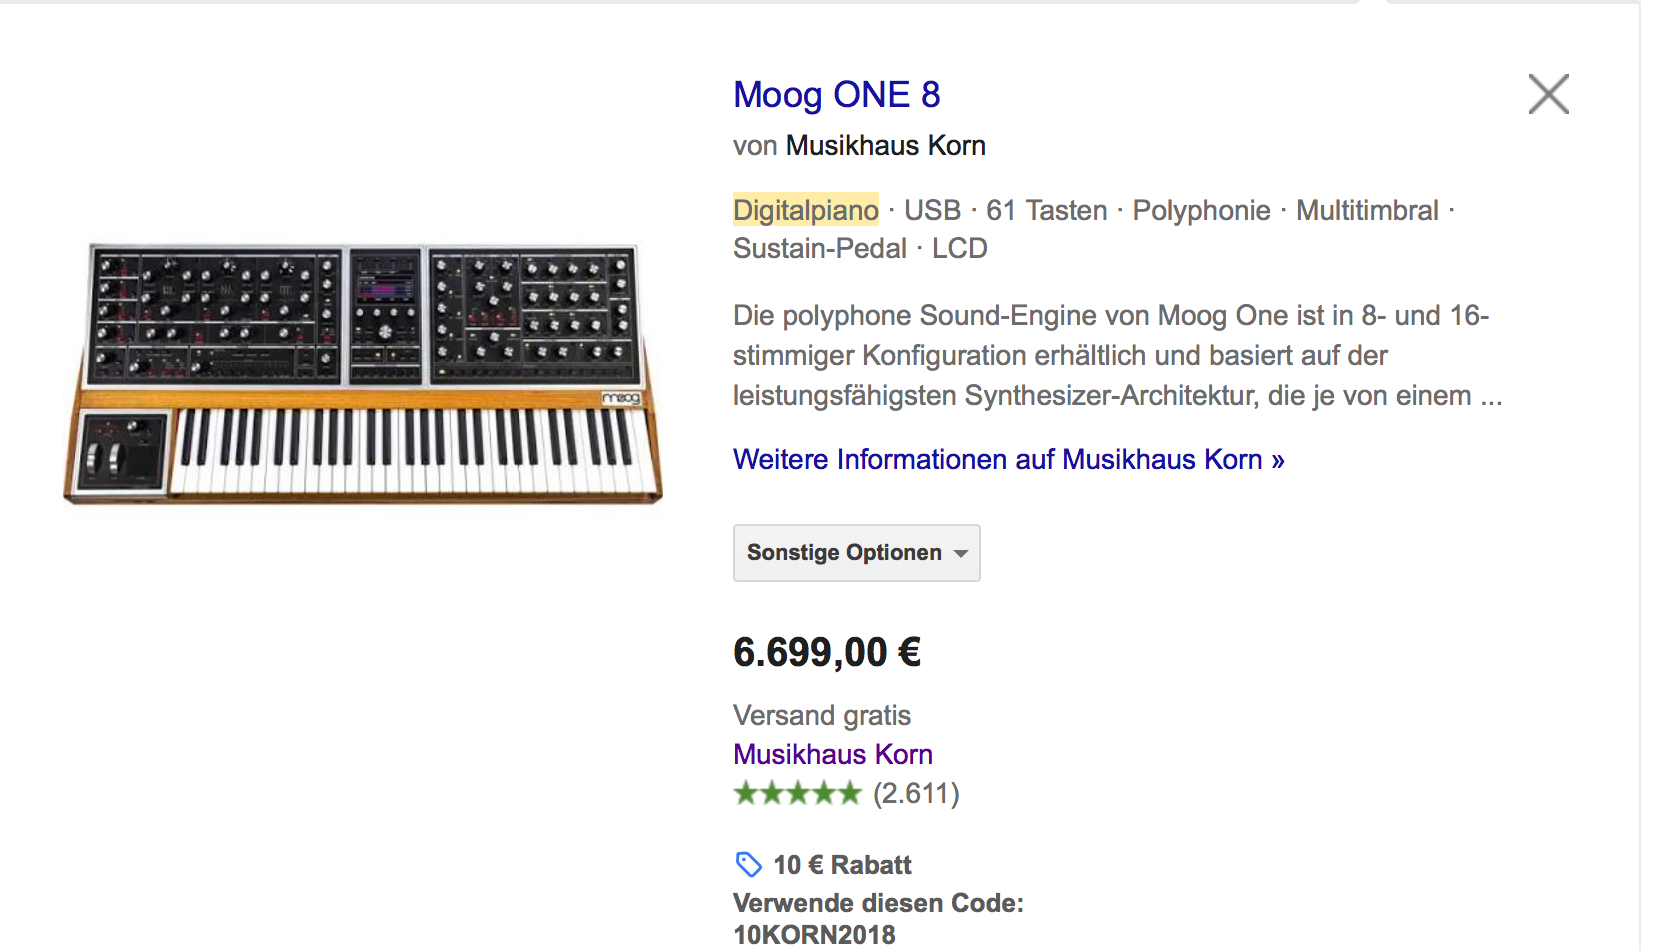Open the Moog ONE 8 title link
This screenshot has height=951, width=1666.
(x=836, y=95)
